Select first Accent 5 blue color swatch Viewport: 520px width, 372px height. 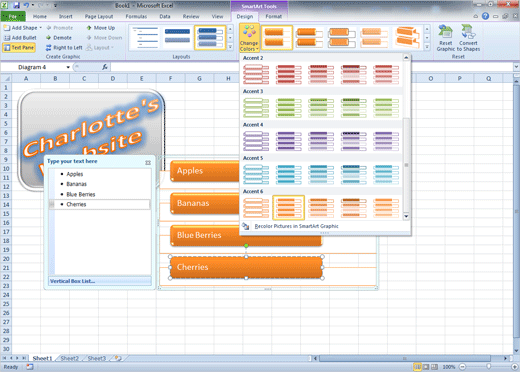pyautogui.click(x=256, y=174)
